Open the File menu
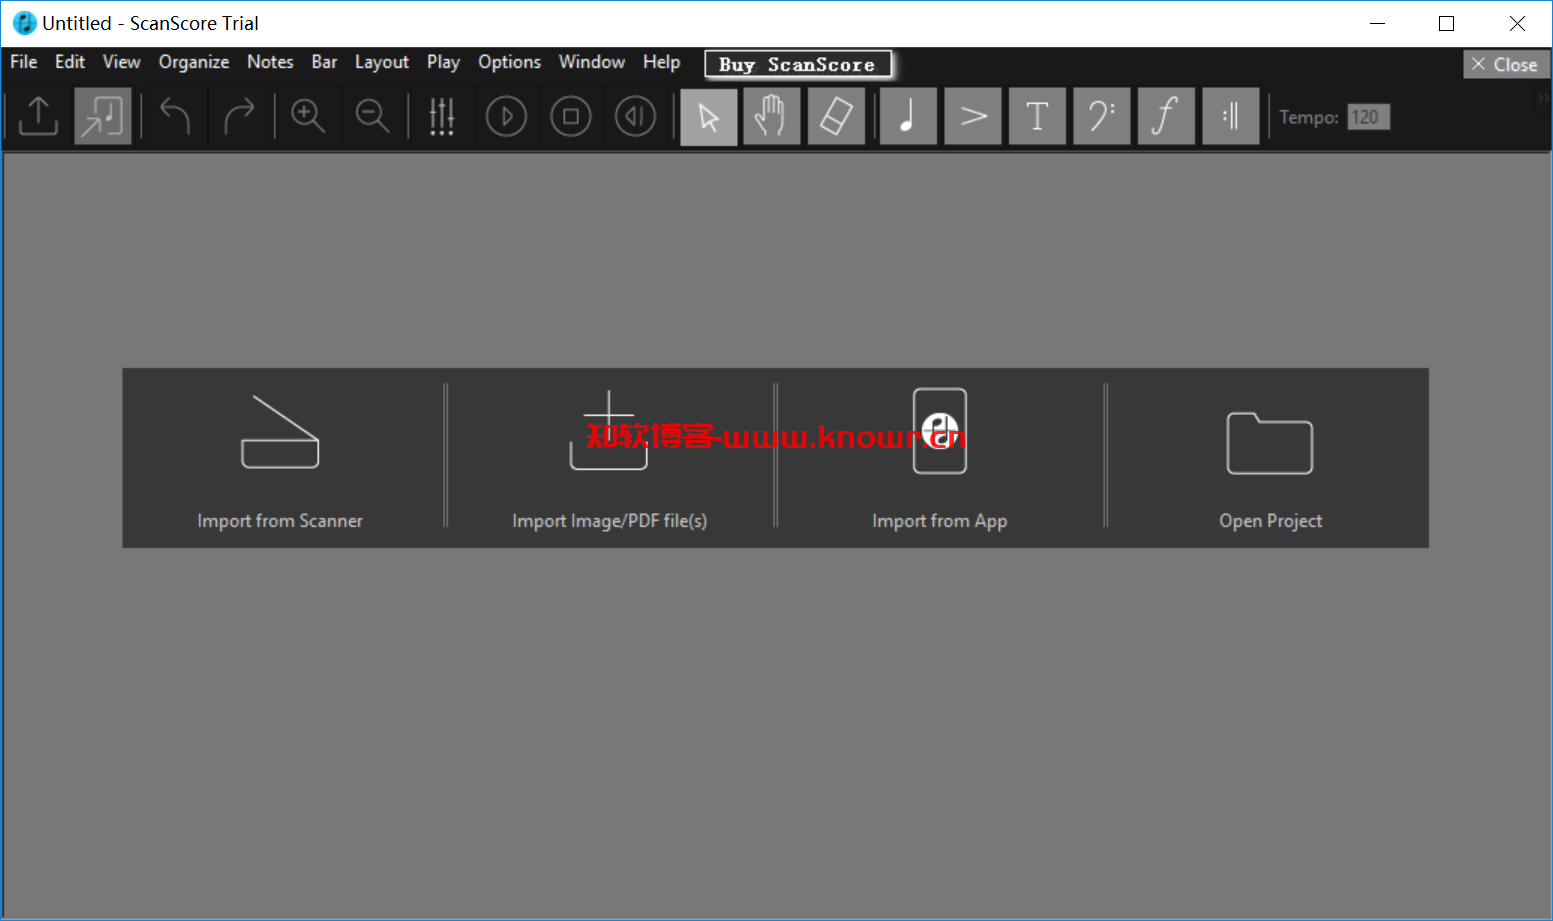This screenshot has width=1553, height=921. (24, 62)
